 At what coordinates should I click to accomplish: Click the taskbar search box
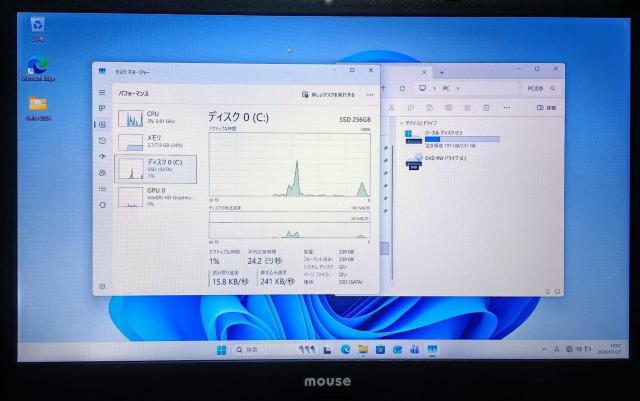click(x=262, y=350)
